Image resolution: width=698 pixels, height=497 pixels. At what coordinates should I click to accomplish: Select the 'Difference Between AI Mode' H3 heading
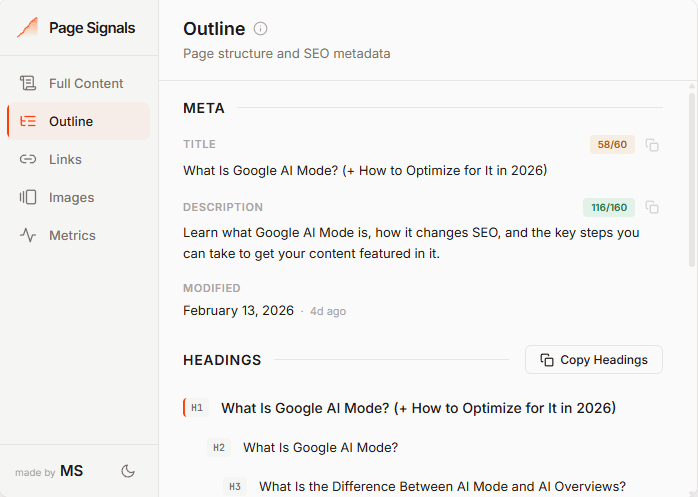click(x=442, y=486)
